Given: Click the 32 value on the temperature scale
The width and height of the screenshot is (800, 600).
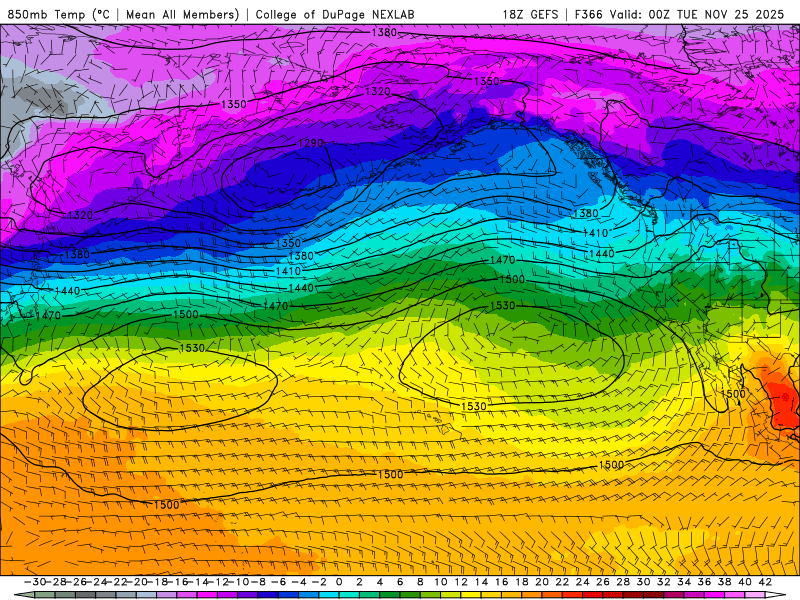Looking at the screenshot, I should click(x=664, y=582).
